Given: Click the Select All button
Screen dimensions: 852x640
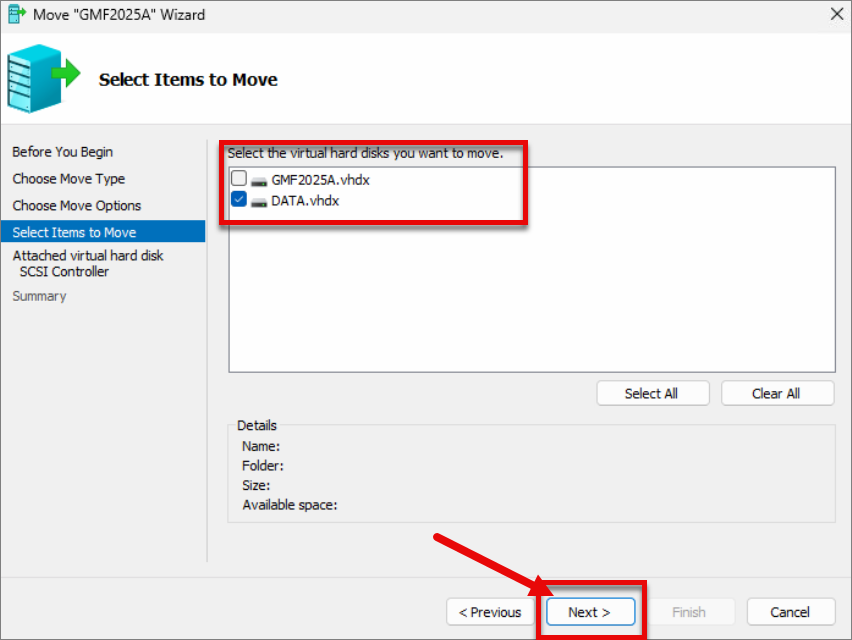Looking at the screenshot, I should (653, 393).
